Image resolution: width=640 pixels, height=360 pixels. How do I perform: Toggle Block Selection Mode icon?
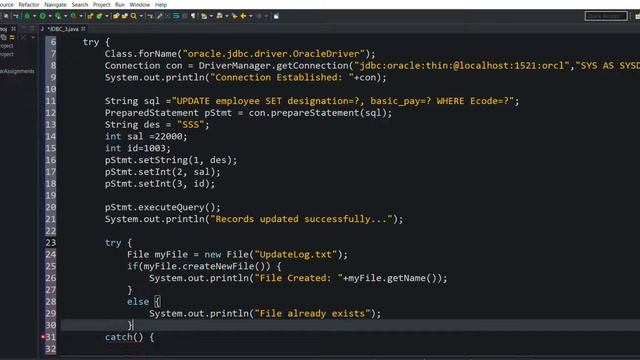click(184, 16)
